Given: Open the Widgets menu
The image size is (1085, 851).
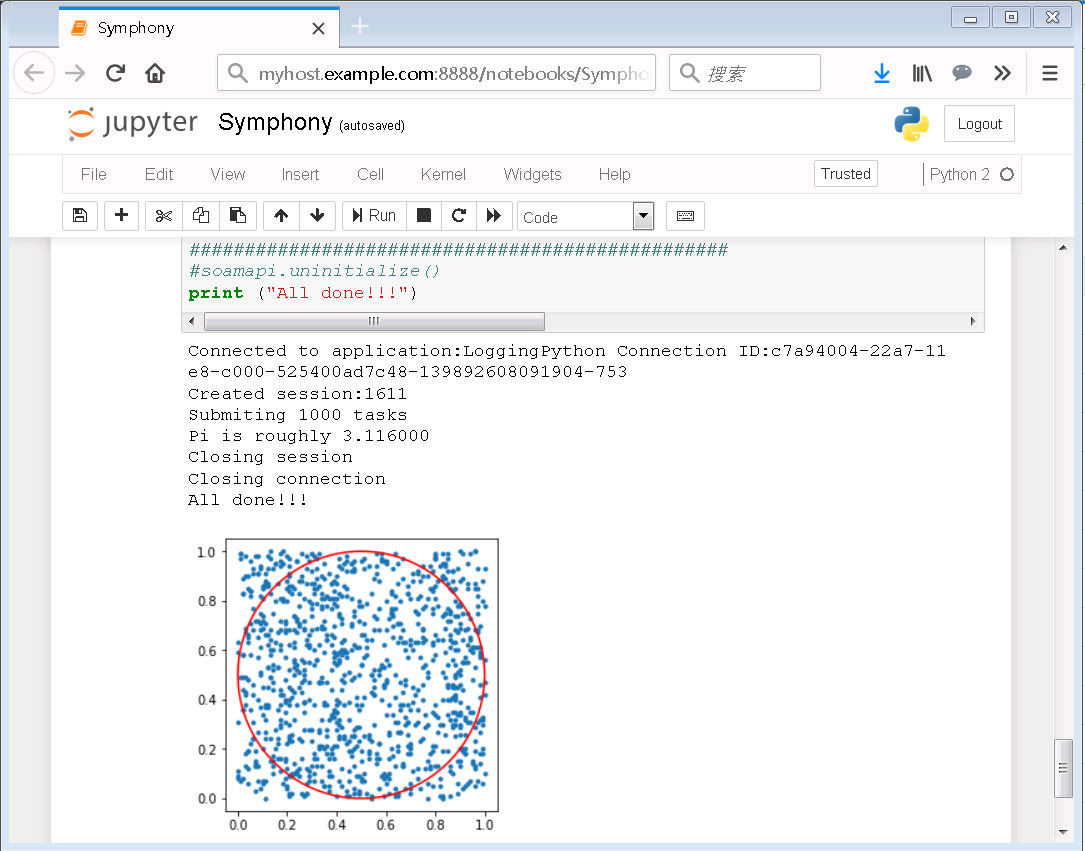Looking at the screenshot, I should tap(532, 174).
